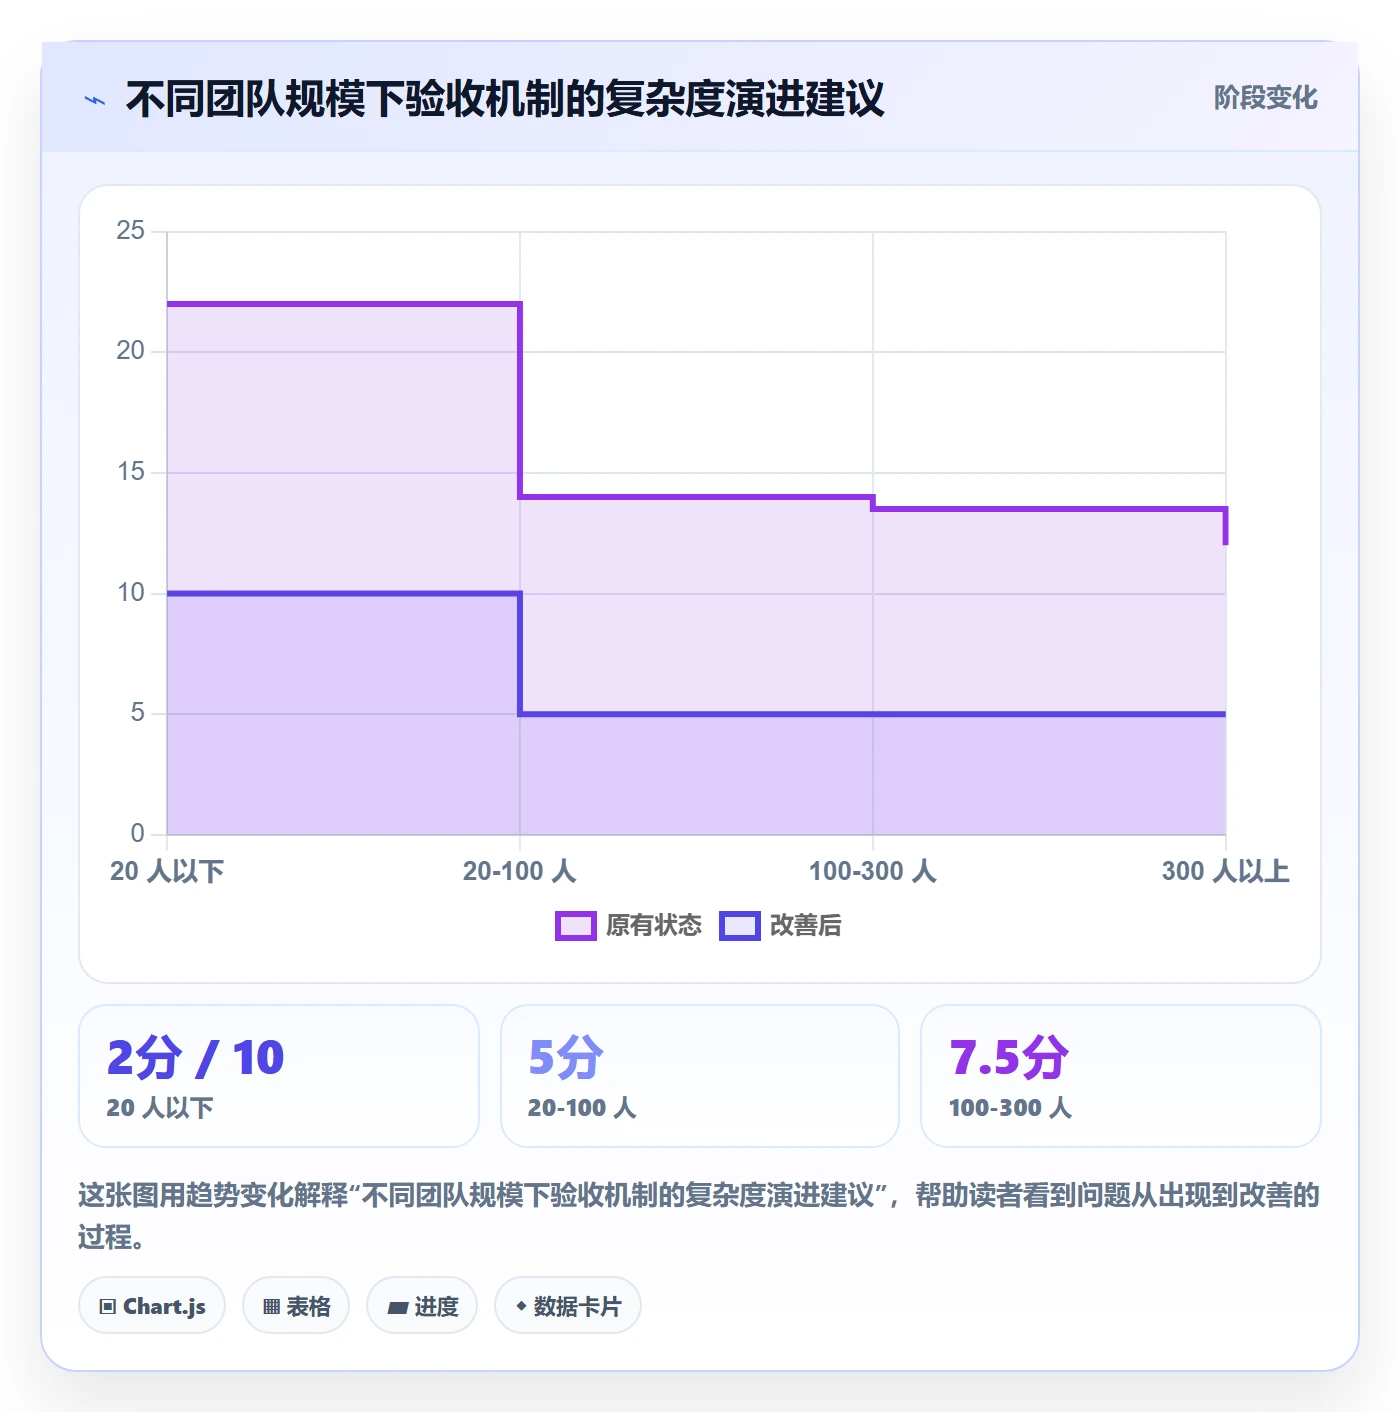
Task: Select the 数据卡片 tag
Action: point(568,1306)
